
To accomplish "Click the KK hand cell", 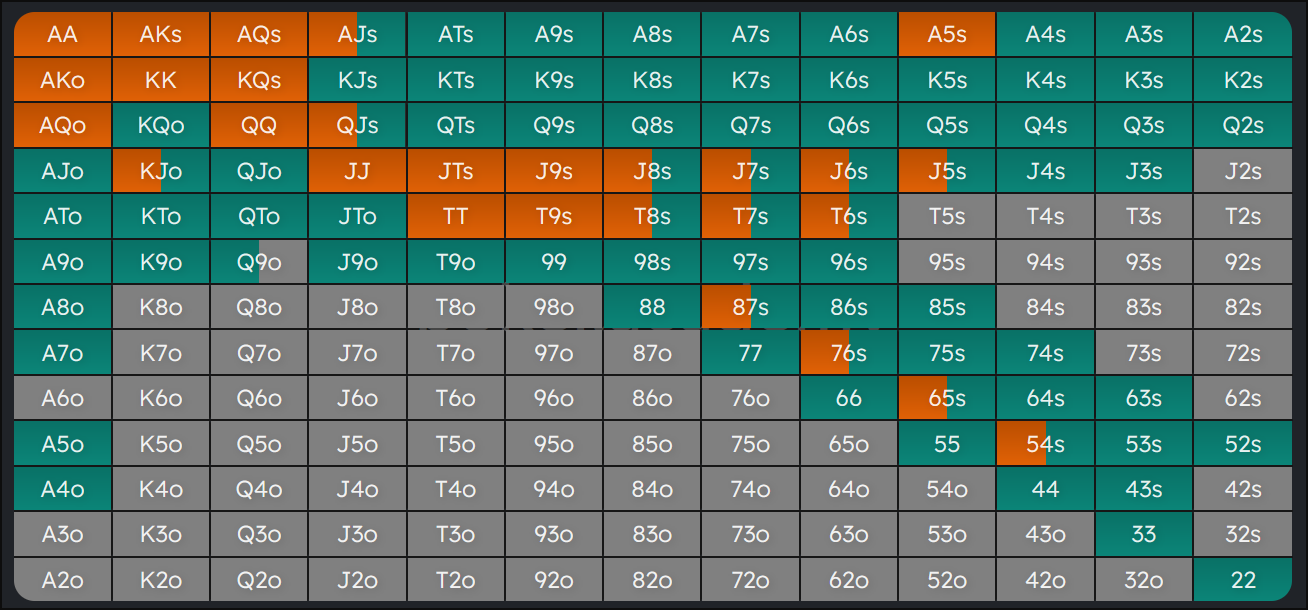I will [x=161, y=80].
